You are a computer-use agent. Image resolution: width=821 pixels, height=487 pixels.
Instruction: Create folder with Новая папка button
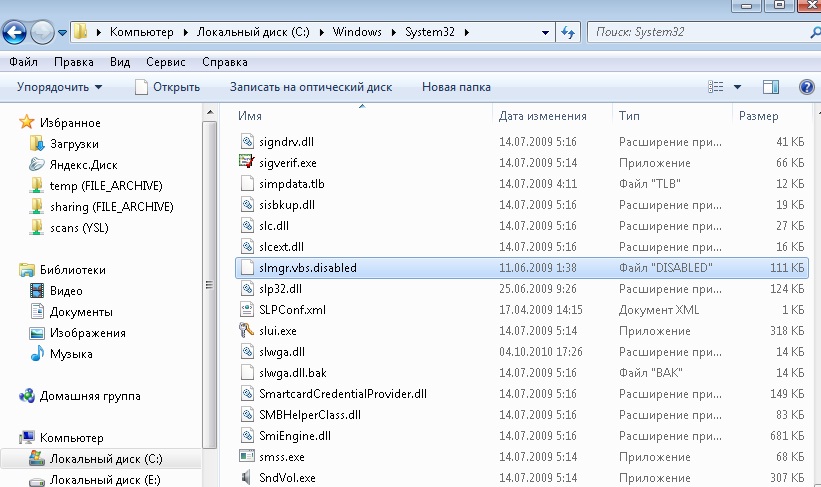point(456,87)
